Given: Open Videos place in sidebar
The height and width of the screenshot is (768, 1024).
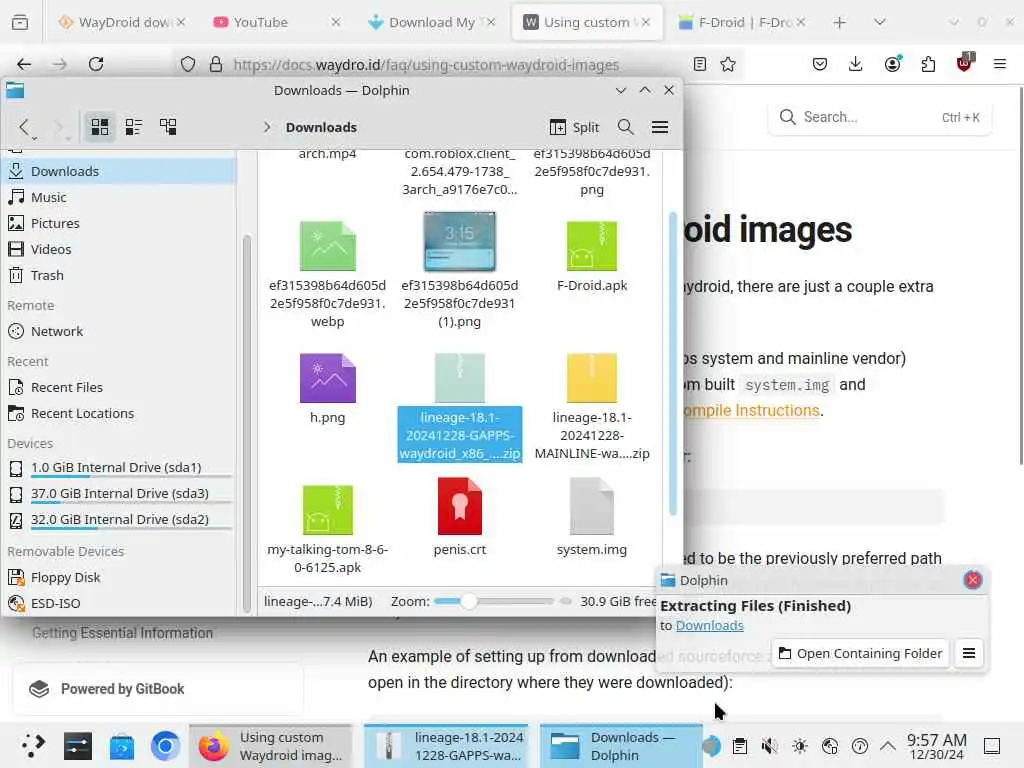Looking at the screenshot, I should click(120, 249).
